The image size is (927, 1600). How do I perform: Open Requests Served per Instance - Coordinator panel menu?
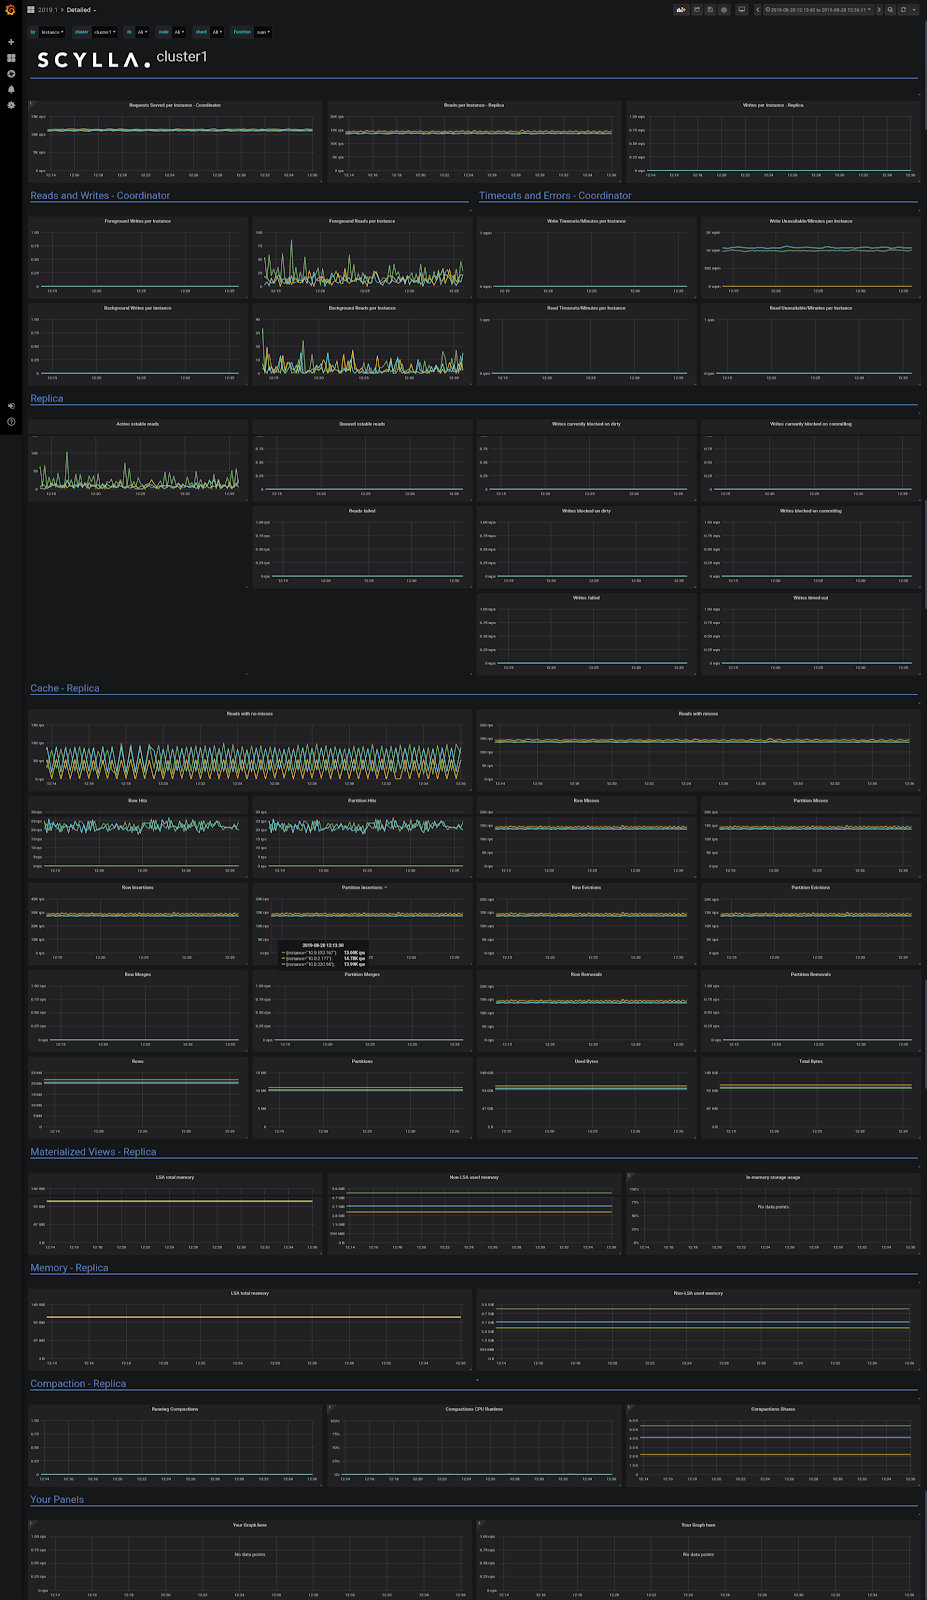[x=175, y=105]
